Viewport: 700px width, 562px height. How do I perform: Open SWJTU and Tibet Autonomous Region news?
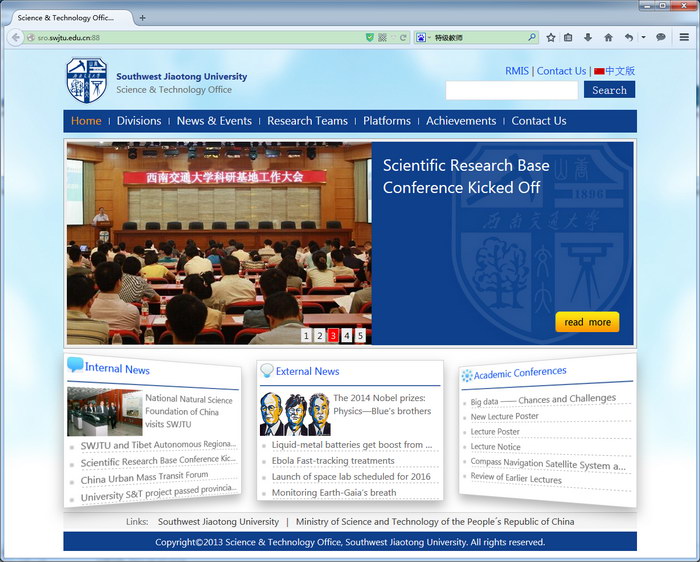tap(158, 445)
